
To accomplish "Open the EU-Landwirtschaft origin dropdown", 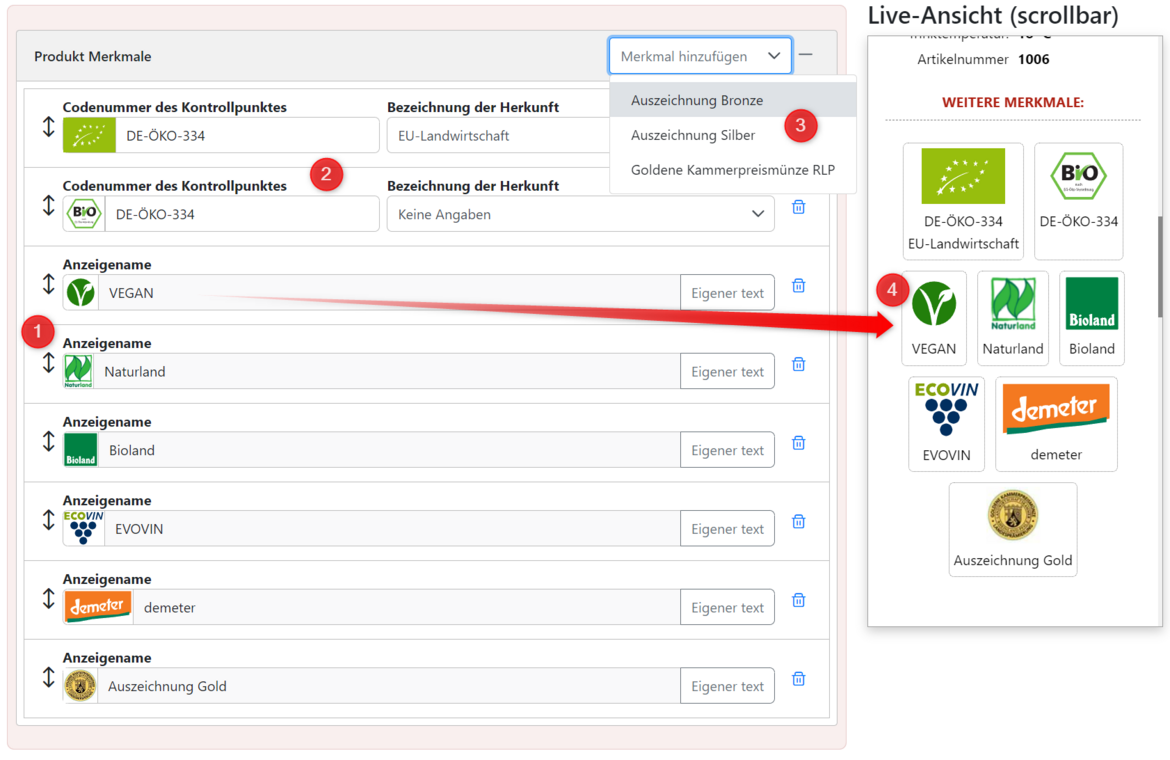I will tap(498, 136).
